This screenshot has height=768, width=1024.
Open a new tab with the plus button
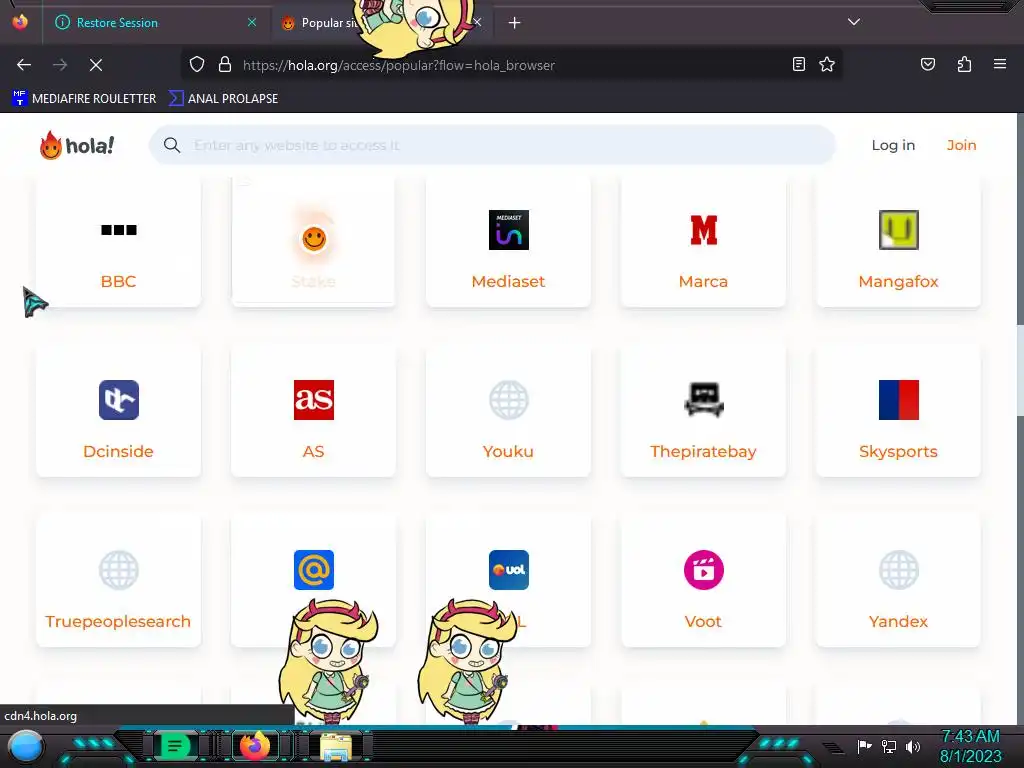coord(515,23)
